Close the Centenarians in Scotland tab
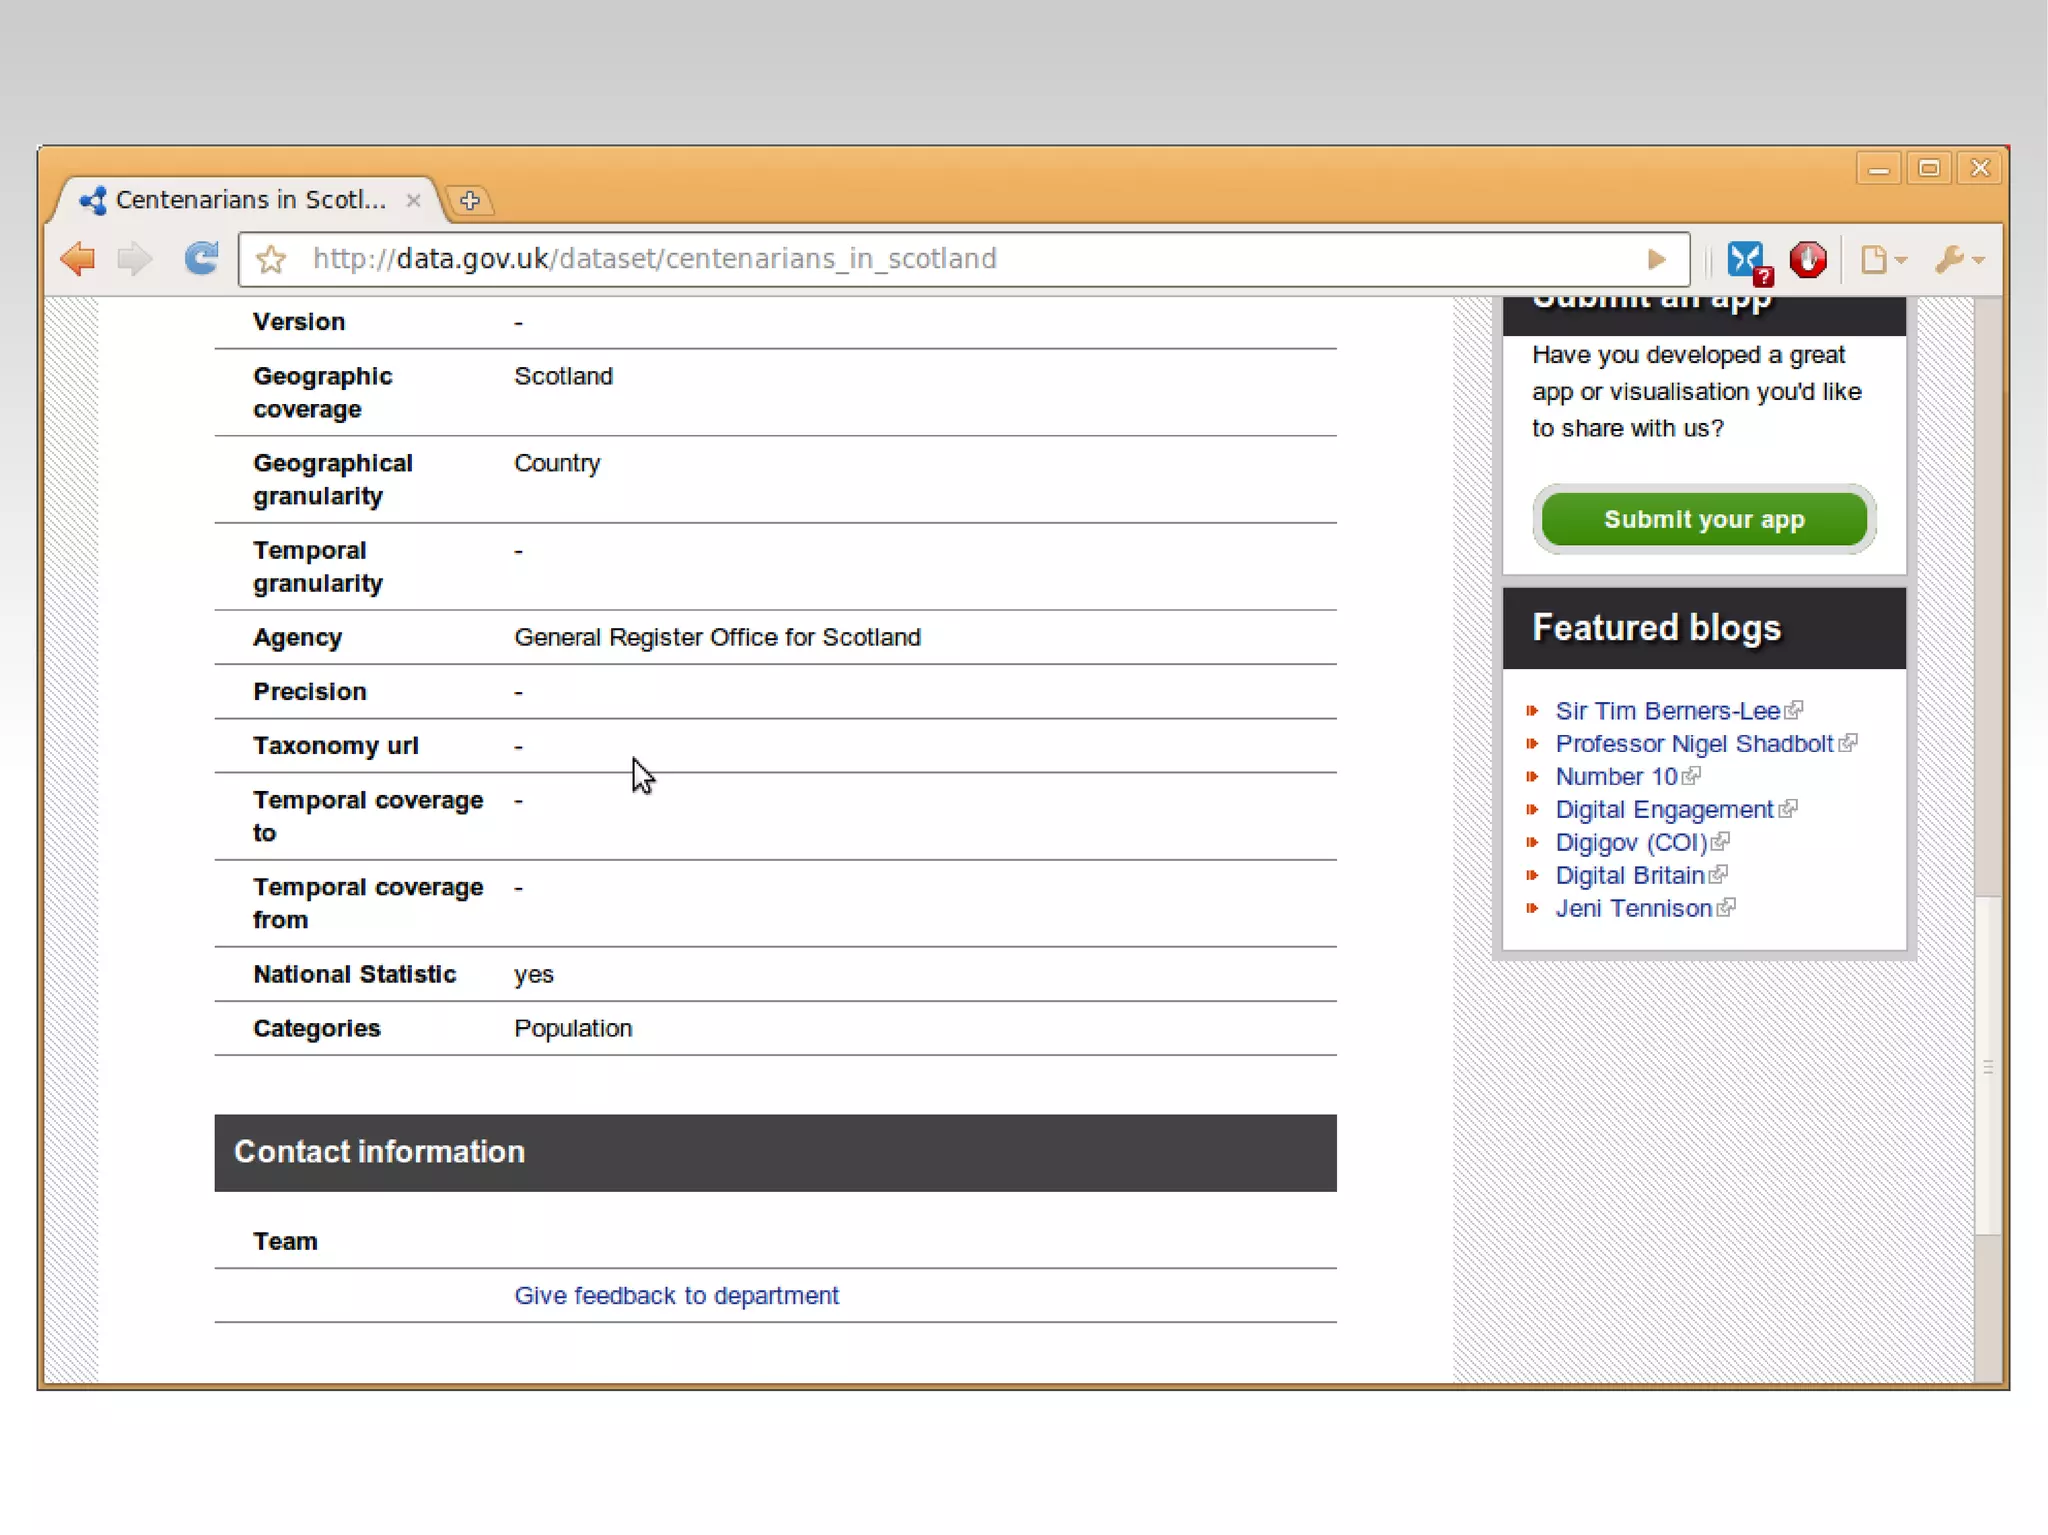 [x=413, y=200]
